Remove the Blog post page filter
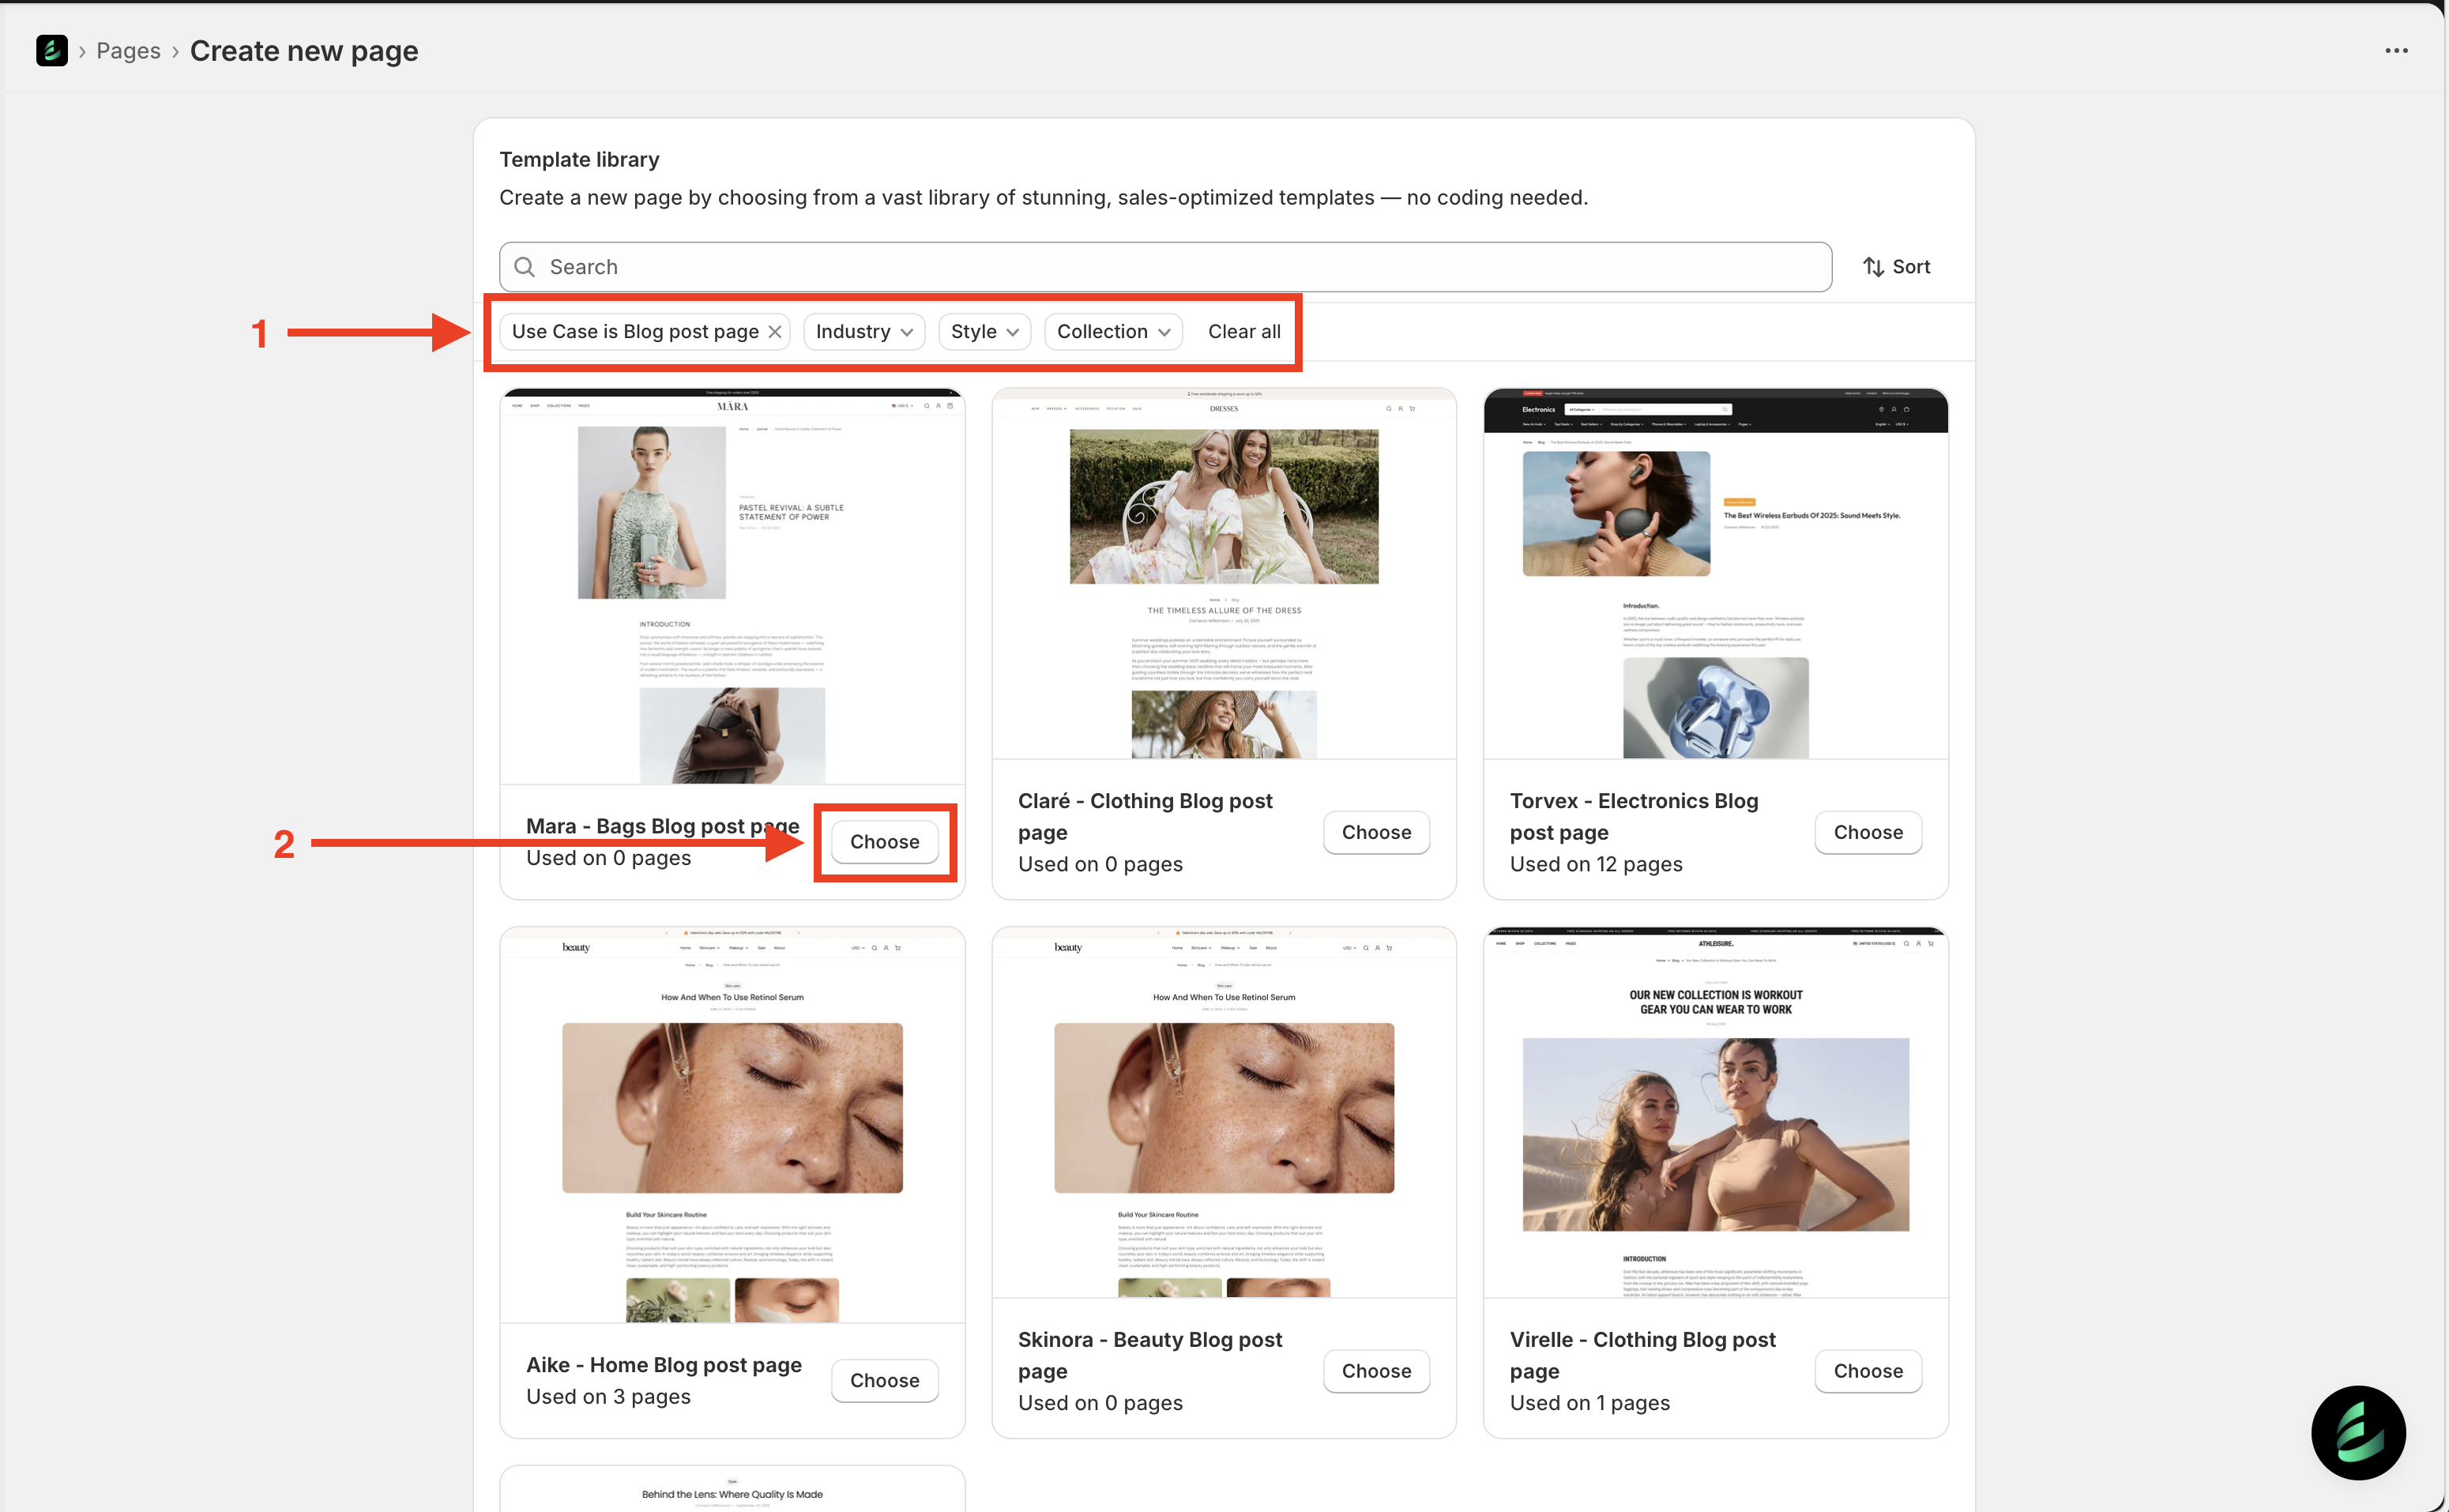The image size is (2449, 1512). click(x=775, y=332)
